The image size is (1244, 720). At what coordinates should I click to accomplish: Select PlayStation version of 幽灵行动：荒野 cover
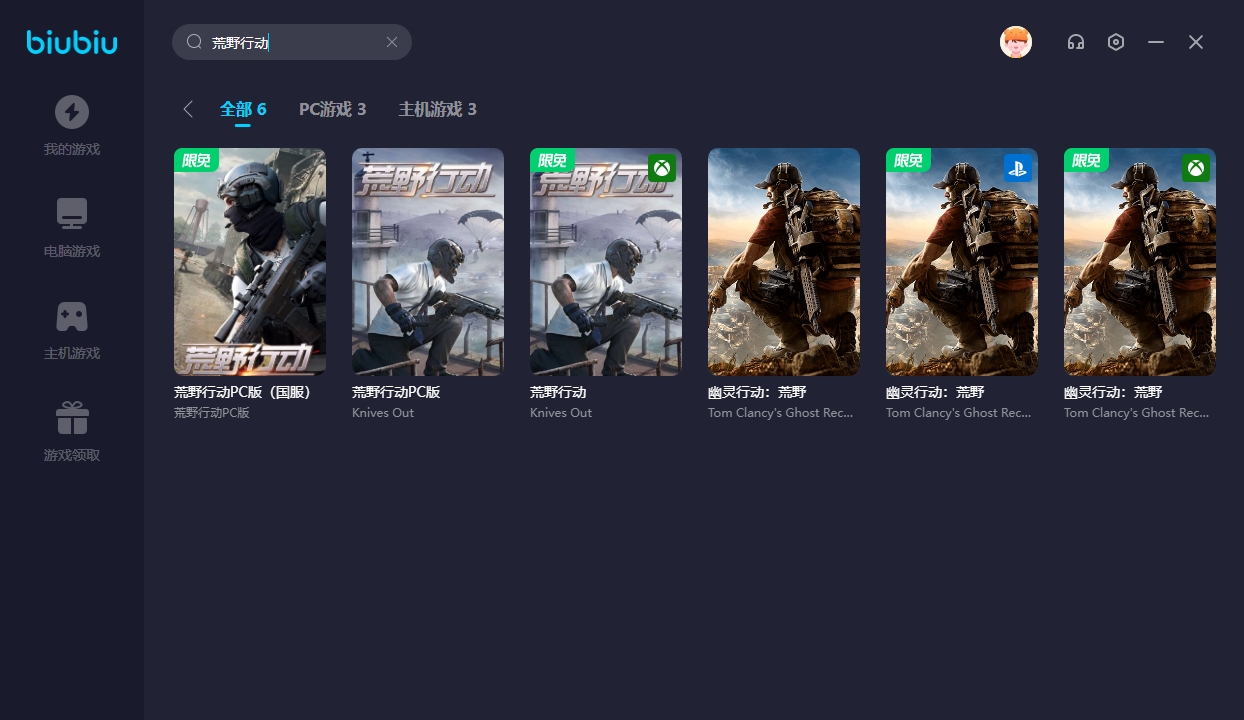click(962, 262)
